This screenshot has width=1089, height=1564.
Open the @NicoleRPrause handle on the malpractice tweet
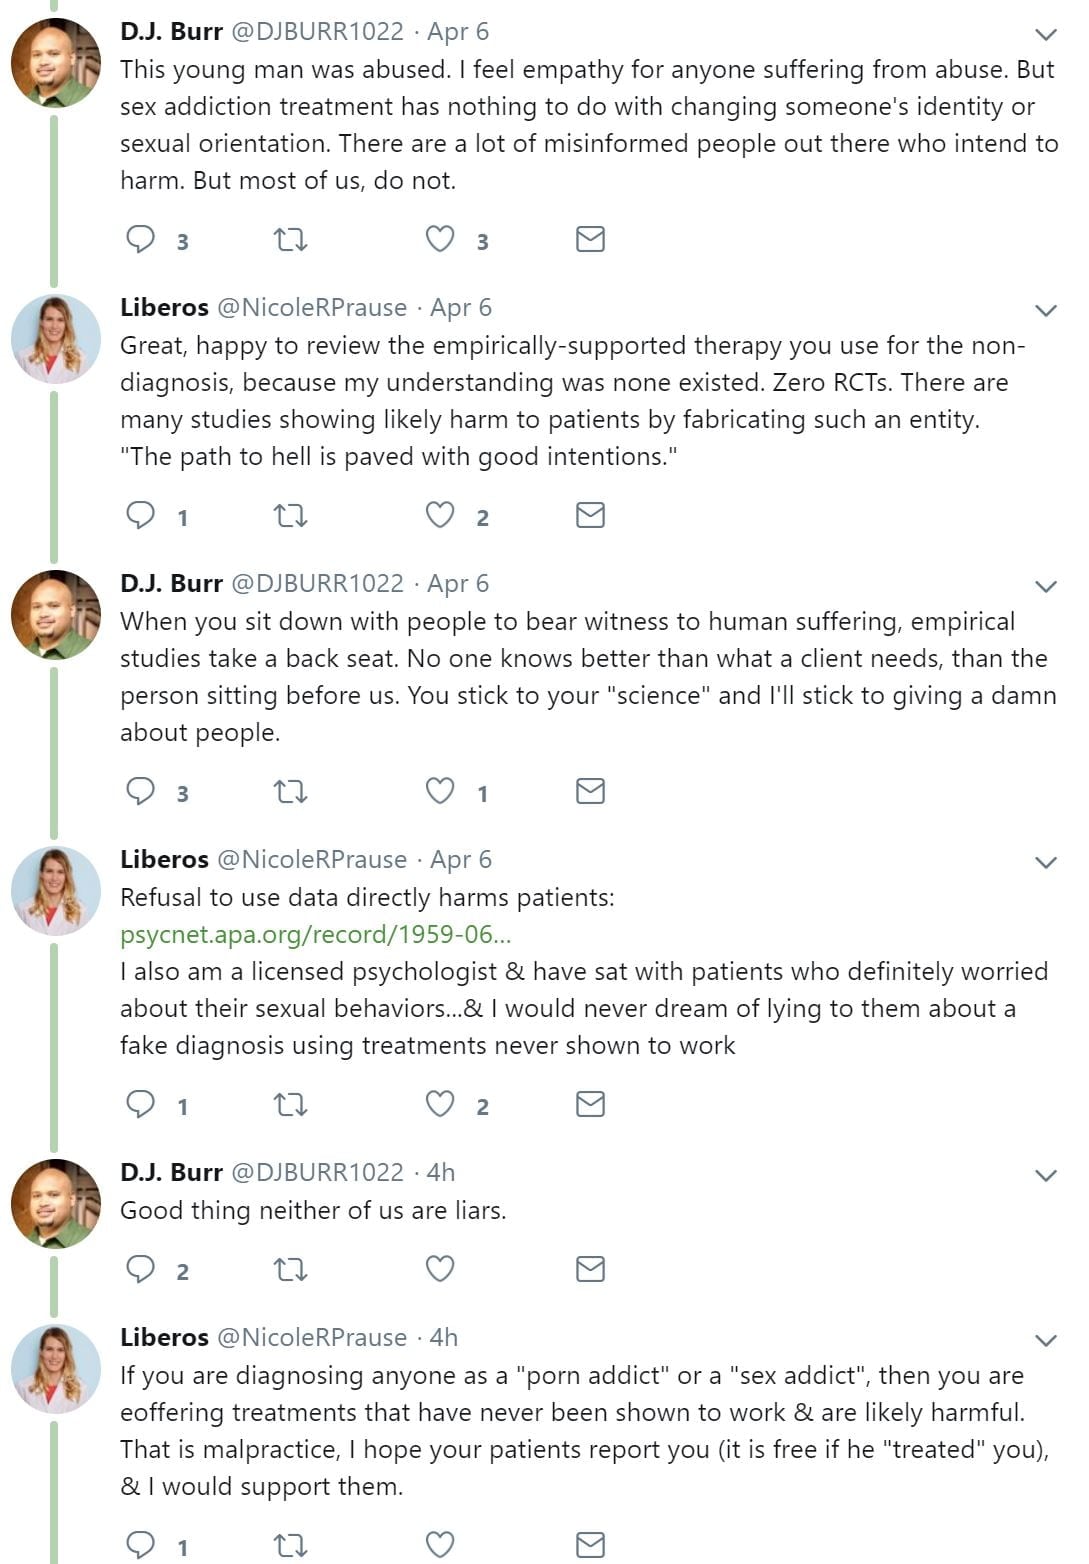[312, 1338]
